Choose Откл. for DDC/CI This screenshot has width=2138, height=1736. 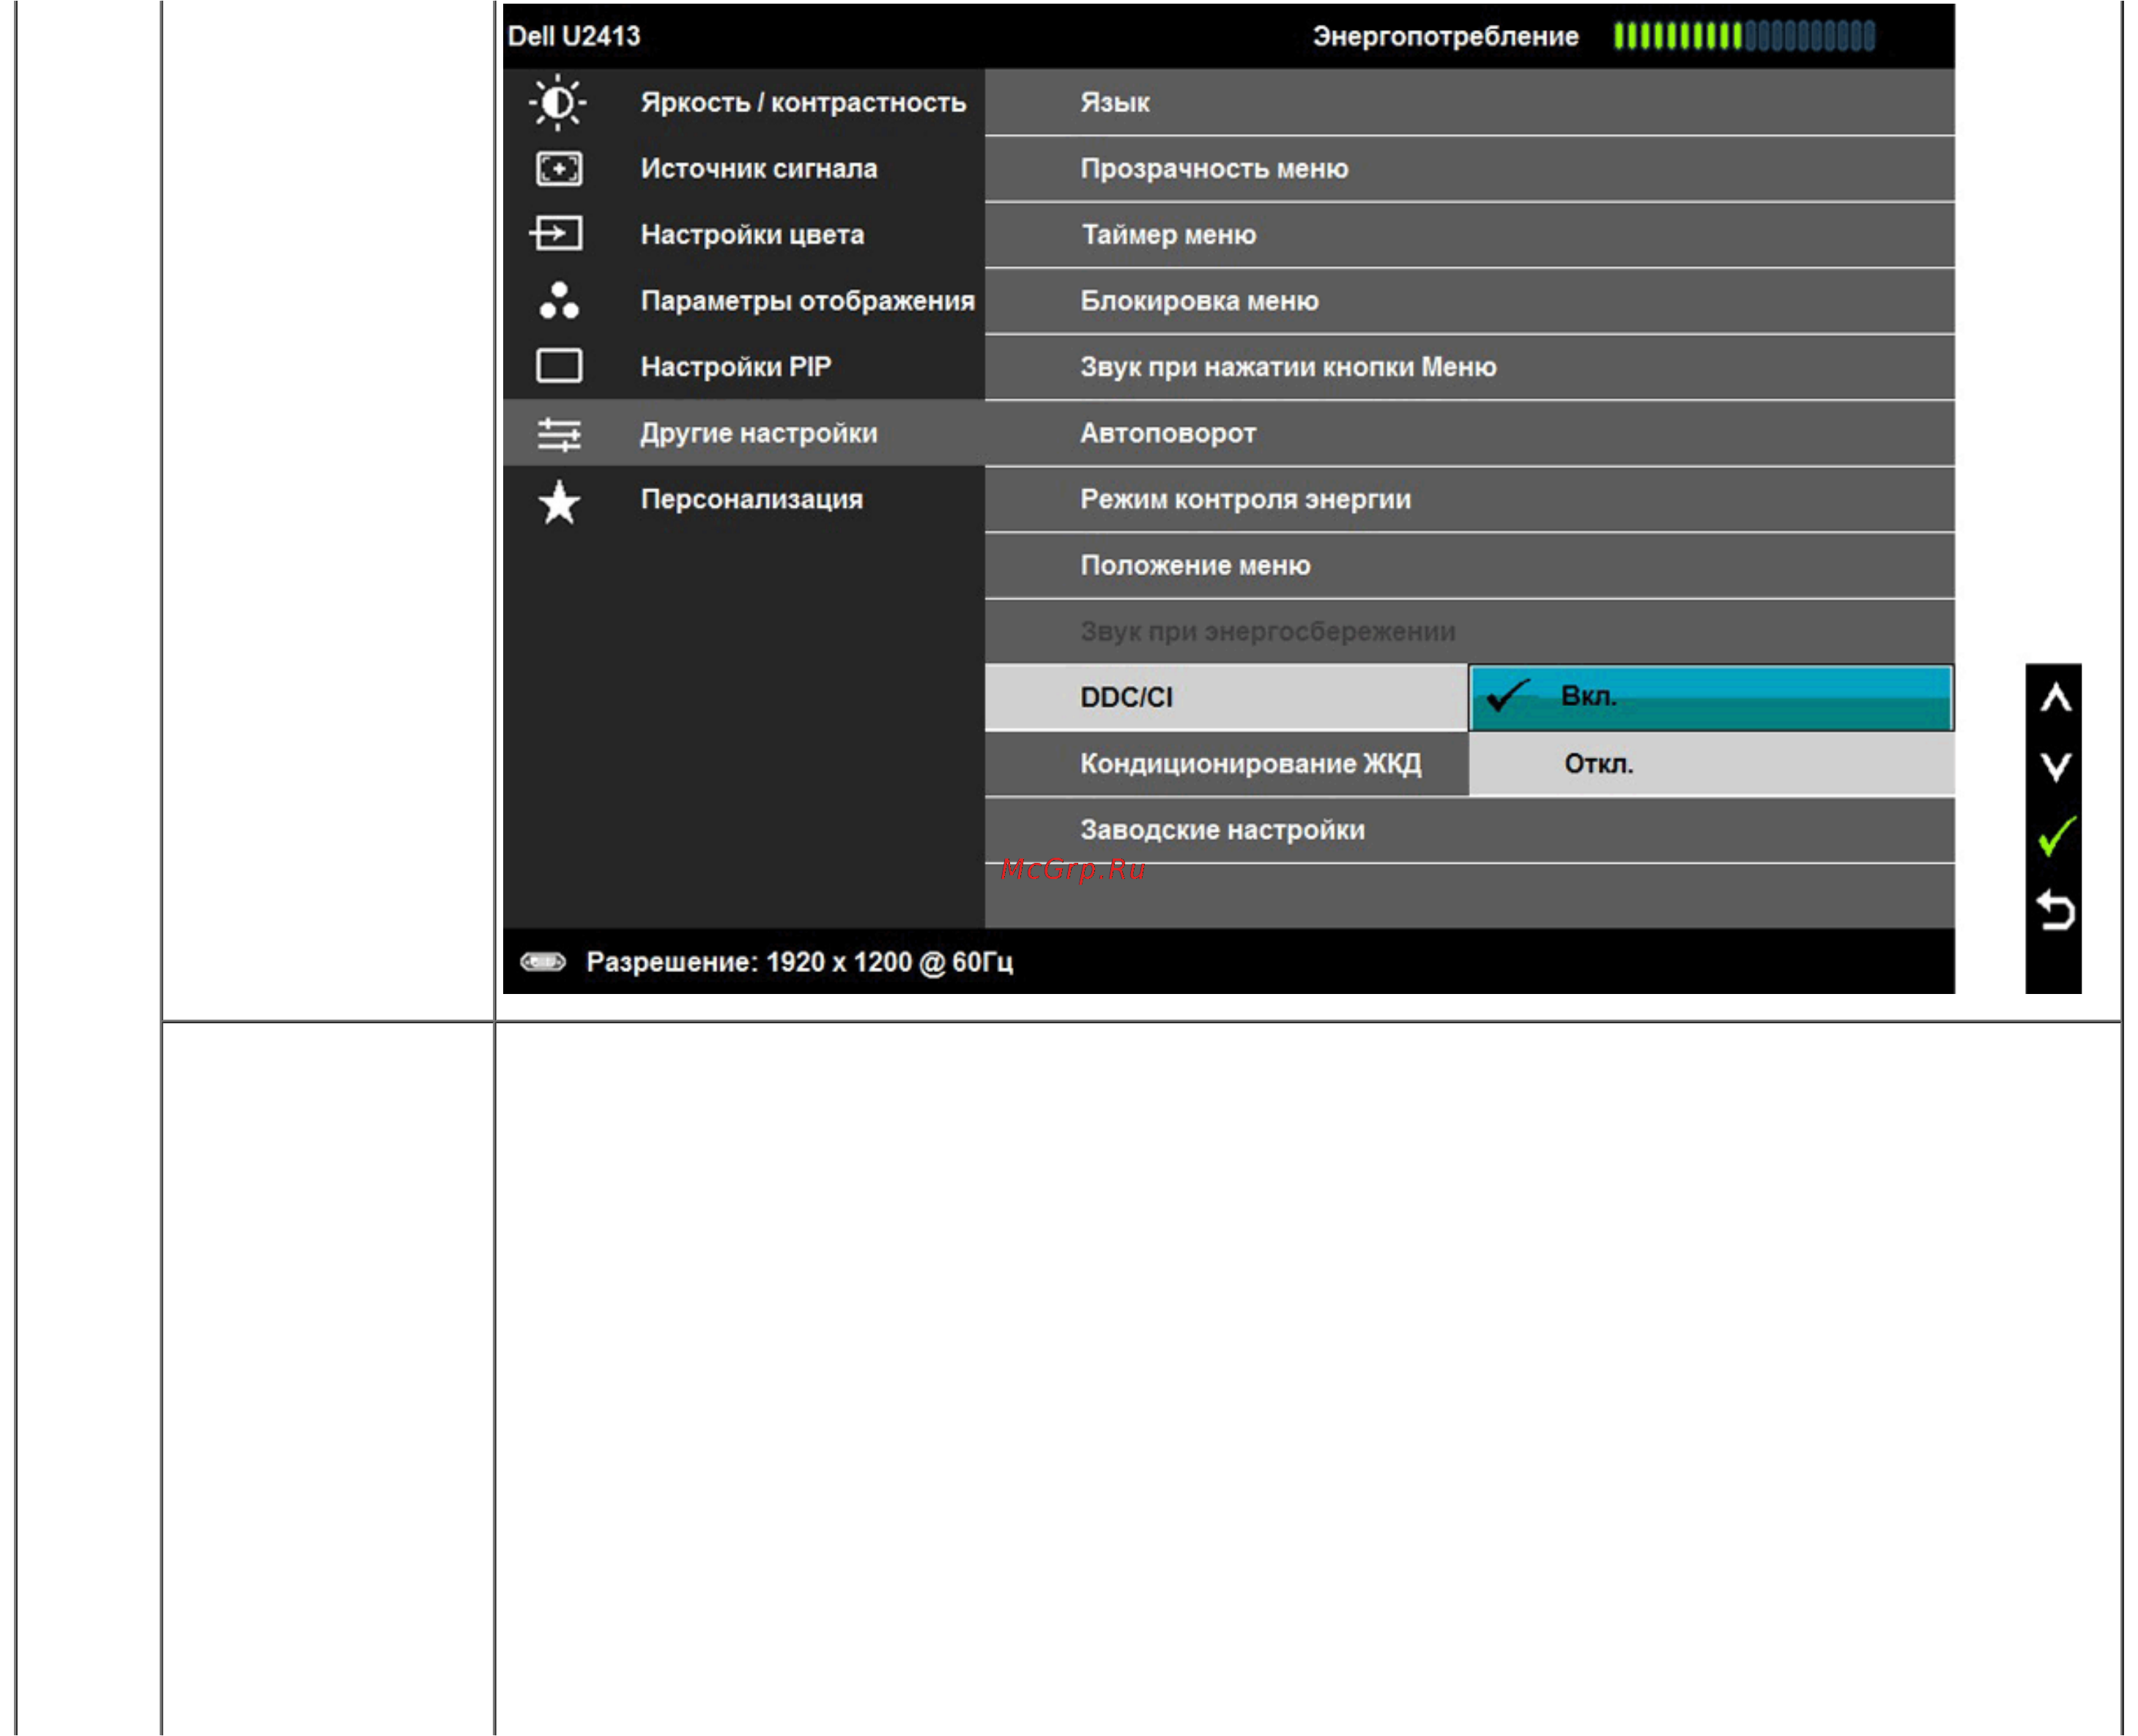(x=1710, y=763)
